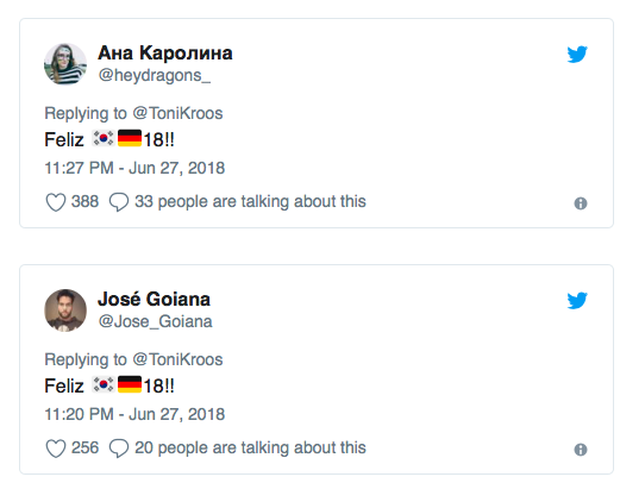View 33 people are talking about this
The image size is (620, 483).
(250, 202)
